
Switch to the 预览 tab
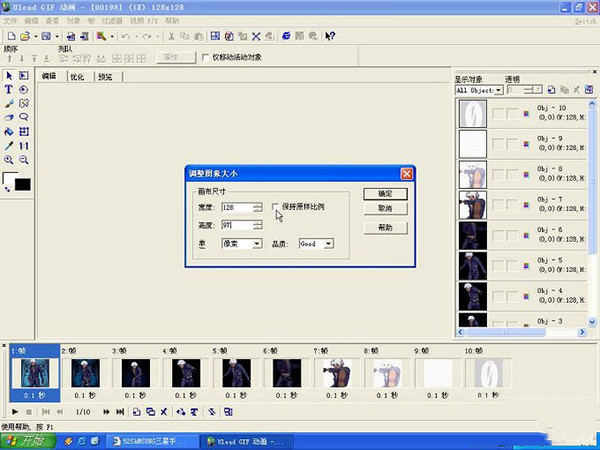[x=106, y=76]
